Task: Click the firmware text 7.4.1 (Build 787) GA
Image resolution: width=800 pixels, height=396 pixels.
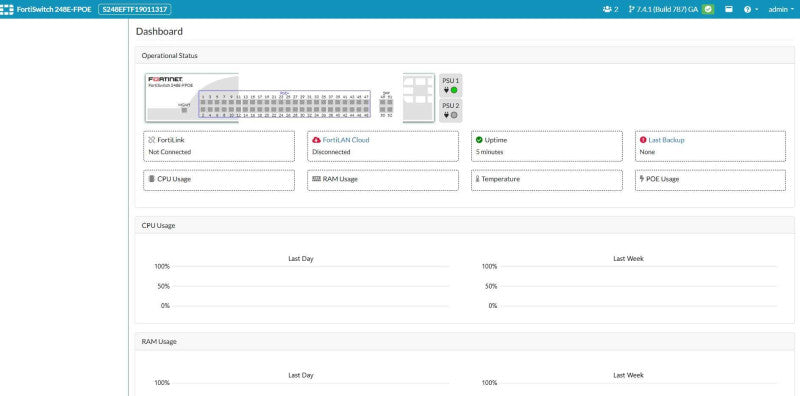Action: pyautogui.click(x=668, y=9)
